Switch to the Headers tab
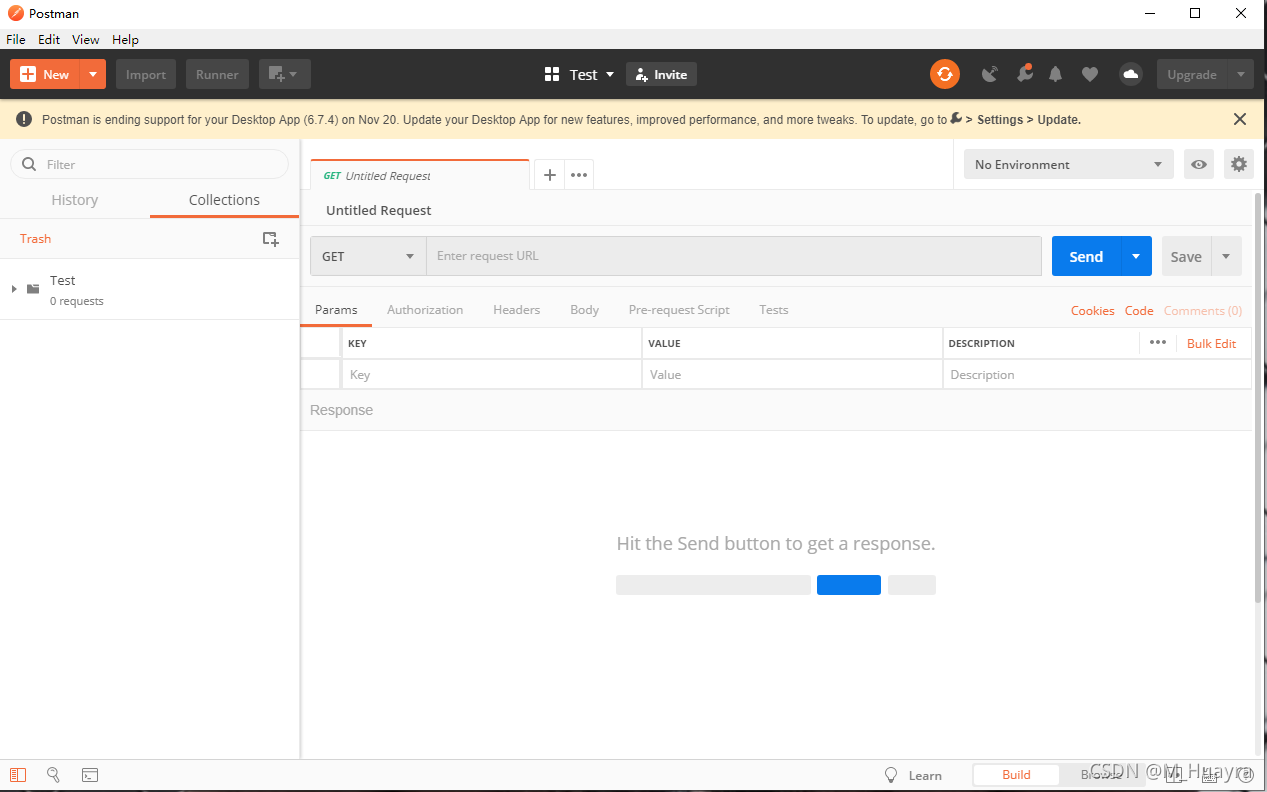1267x792 pixels. tap(516, 310)
